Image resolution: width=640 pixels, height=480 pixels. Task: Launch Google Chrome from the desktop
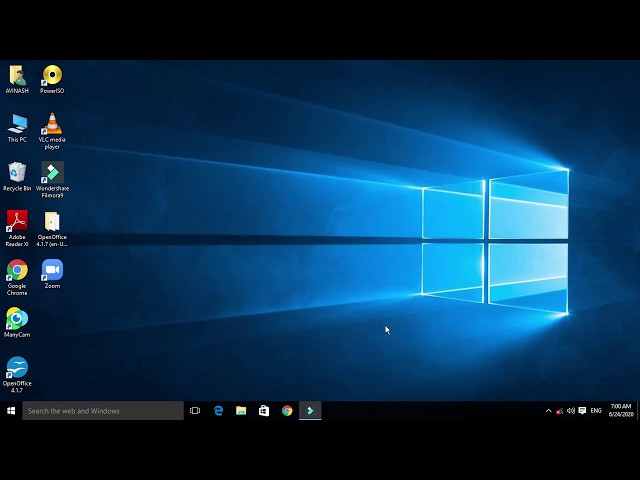click(x=17, y=278)
